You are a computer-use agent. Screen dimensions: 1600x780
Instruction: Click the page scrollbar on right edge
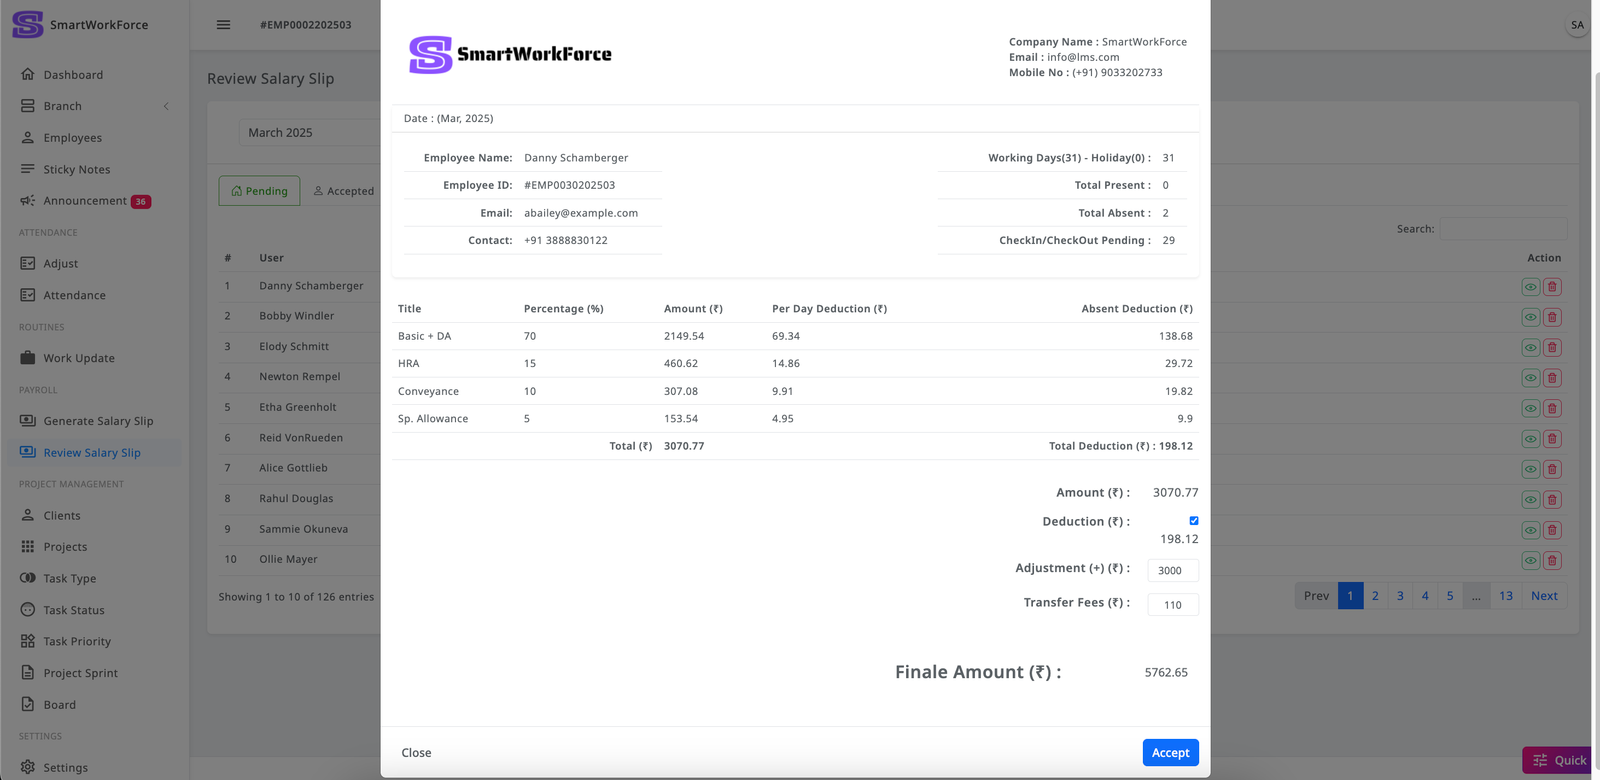click(x=1595, y=400)
